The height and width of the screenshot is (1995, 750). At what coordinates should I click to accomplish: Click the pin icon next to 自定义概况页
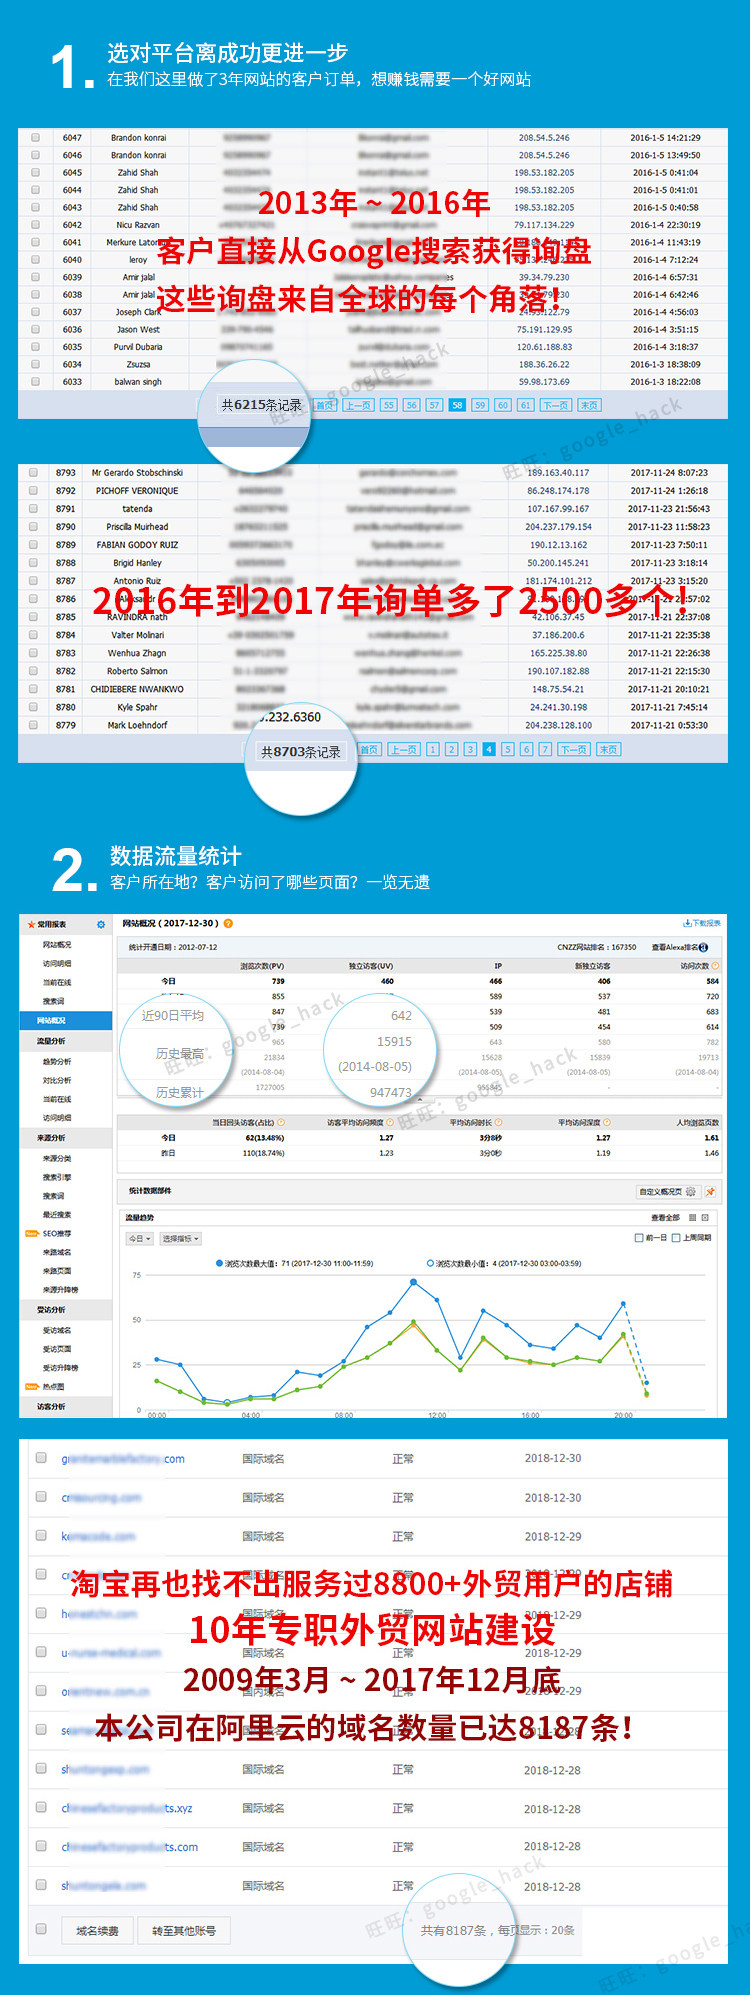[x=710, y=1191]
